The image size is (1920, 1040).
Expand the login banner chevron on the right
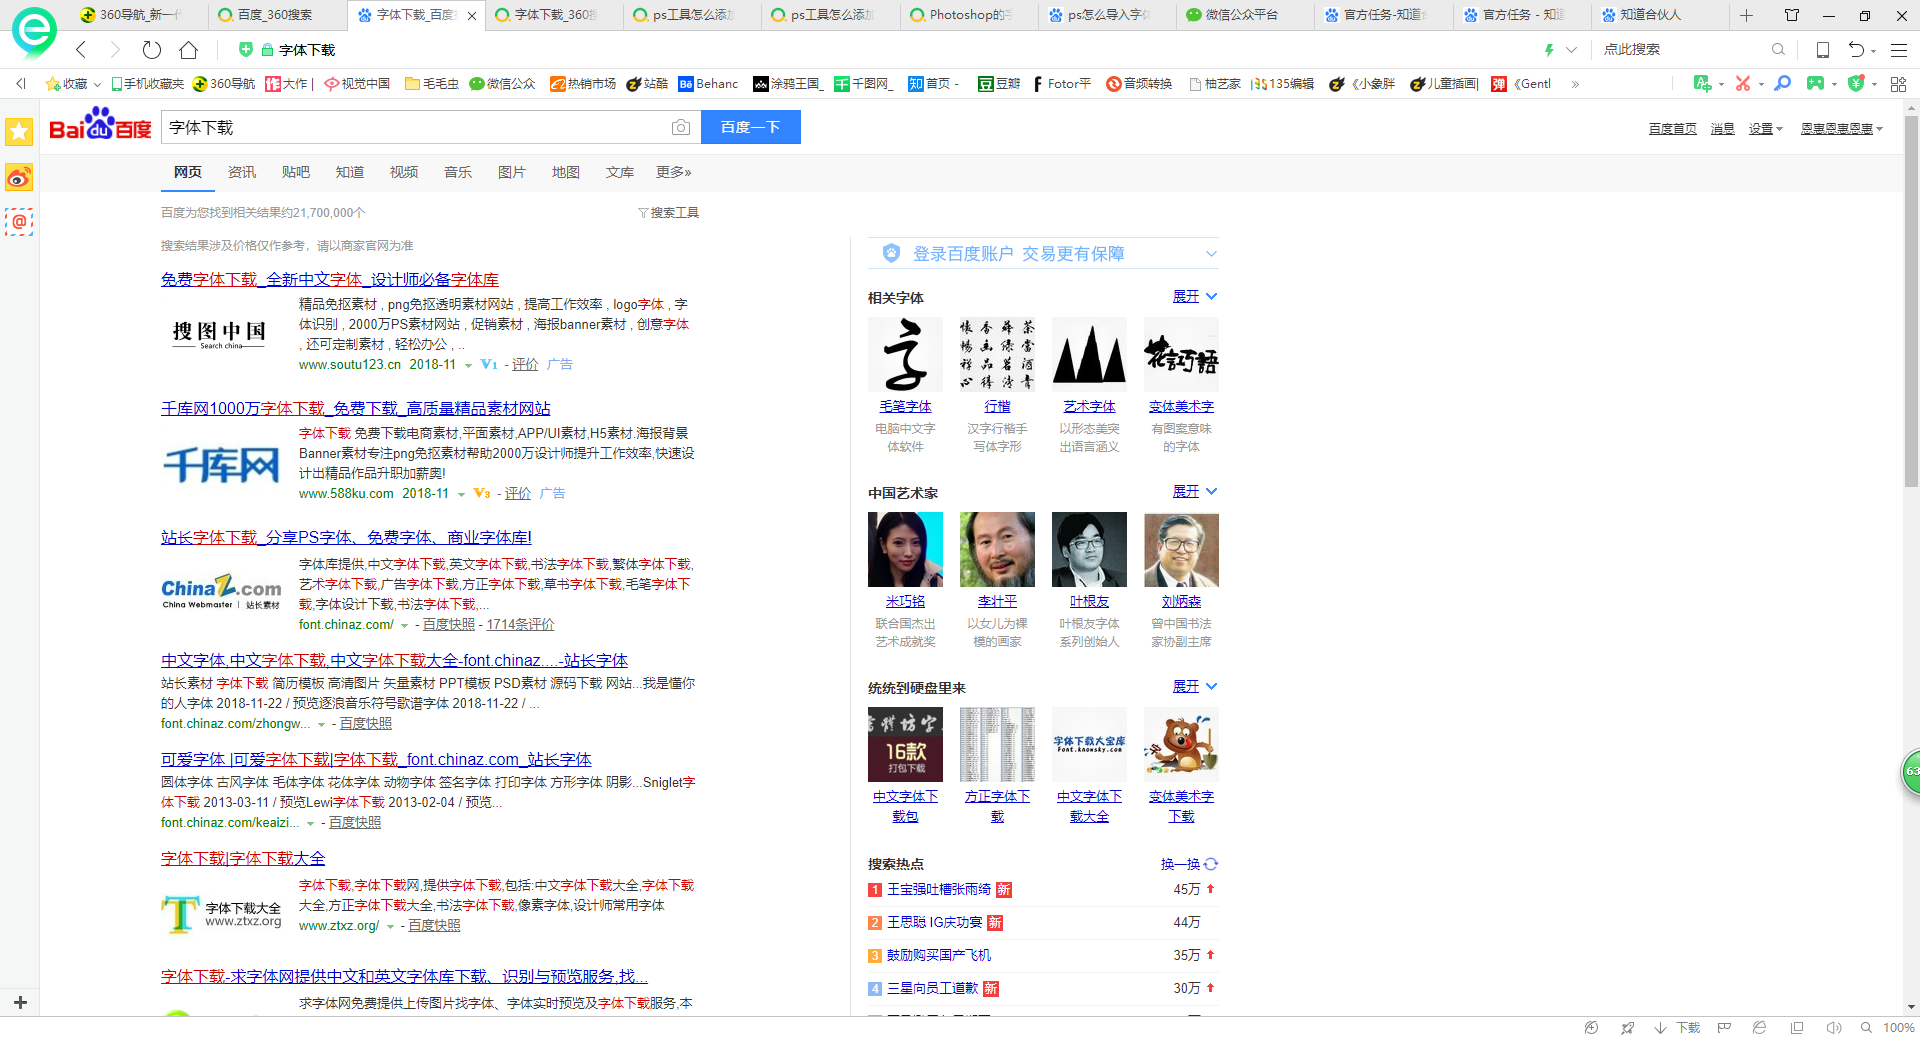tap(1211, 254)
